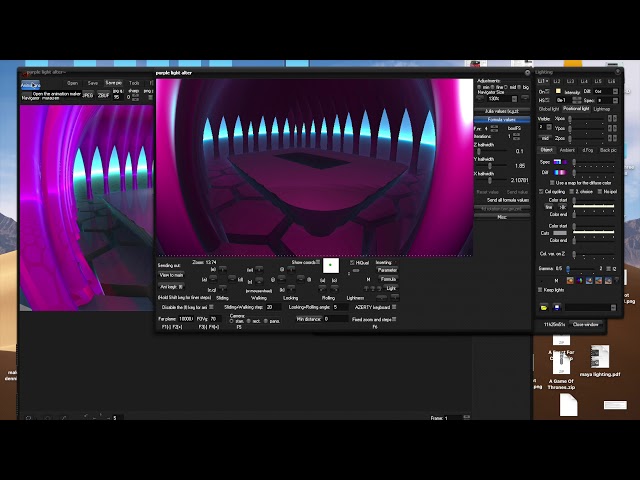Switch to the Li3 light tab
This screenshot has width=640, height=480.
pyautogui.click(x=571, y=81)
